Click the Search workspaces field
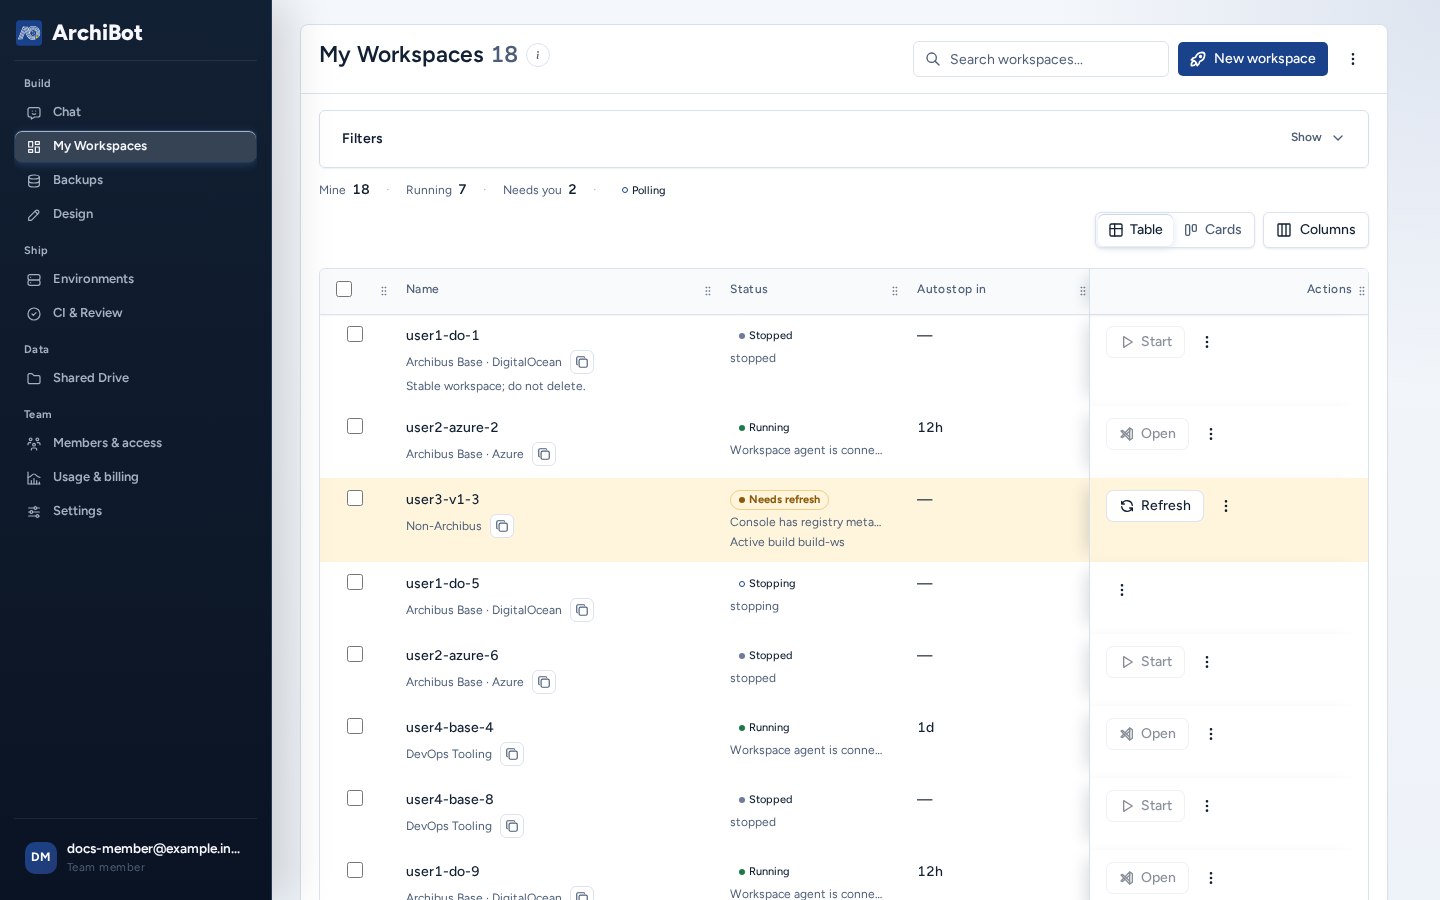The width and height of the screenshot is (1440, 900). pyautogui.click(x=1041, y=59)
